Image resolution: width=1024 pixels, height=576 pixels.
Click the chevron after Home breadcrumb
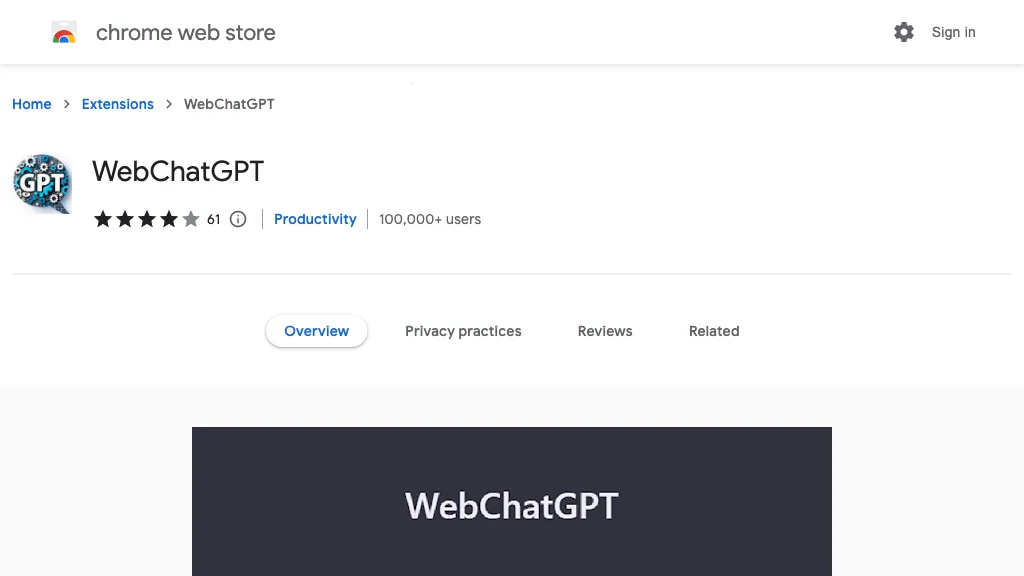[67, 104]
